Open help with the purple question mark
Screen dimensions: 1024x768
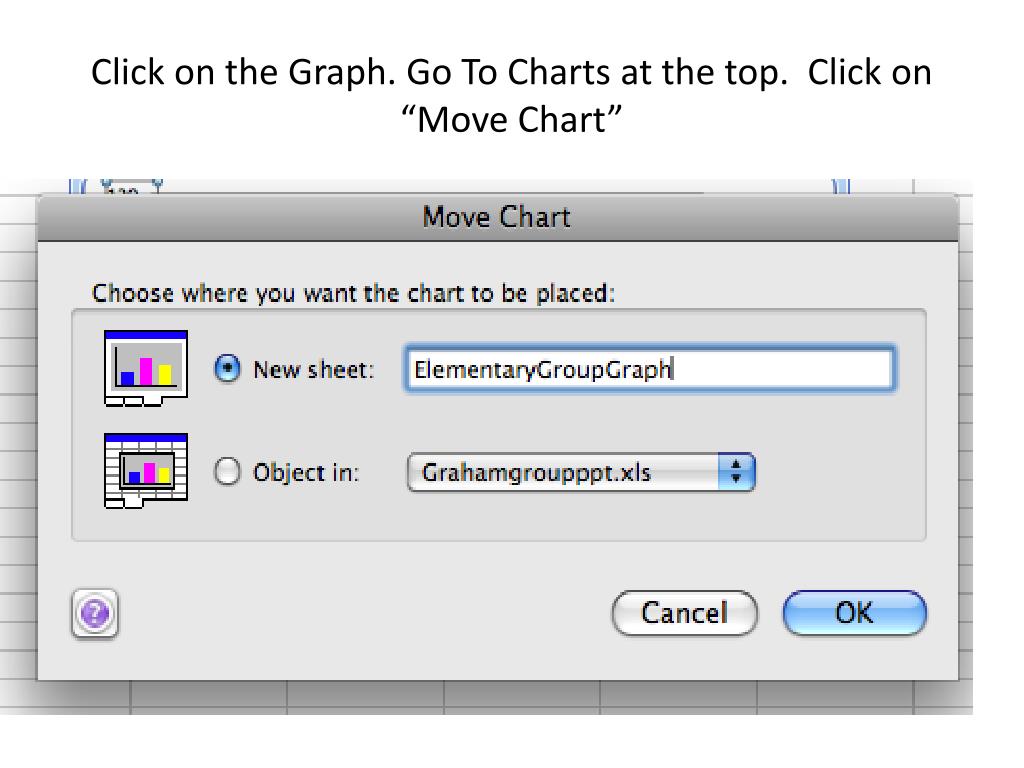[x=95, y=613]
